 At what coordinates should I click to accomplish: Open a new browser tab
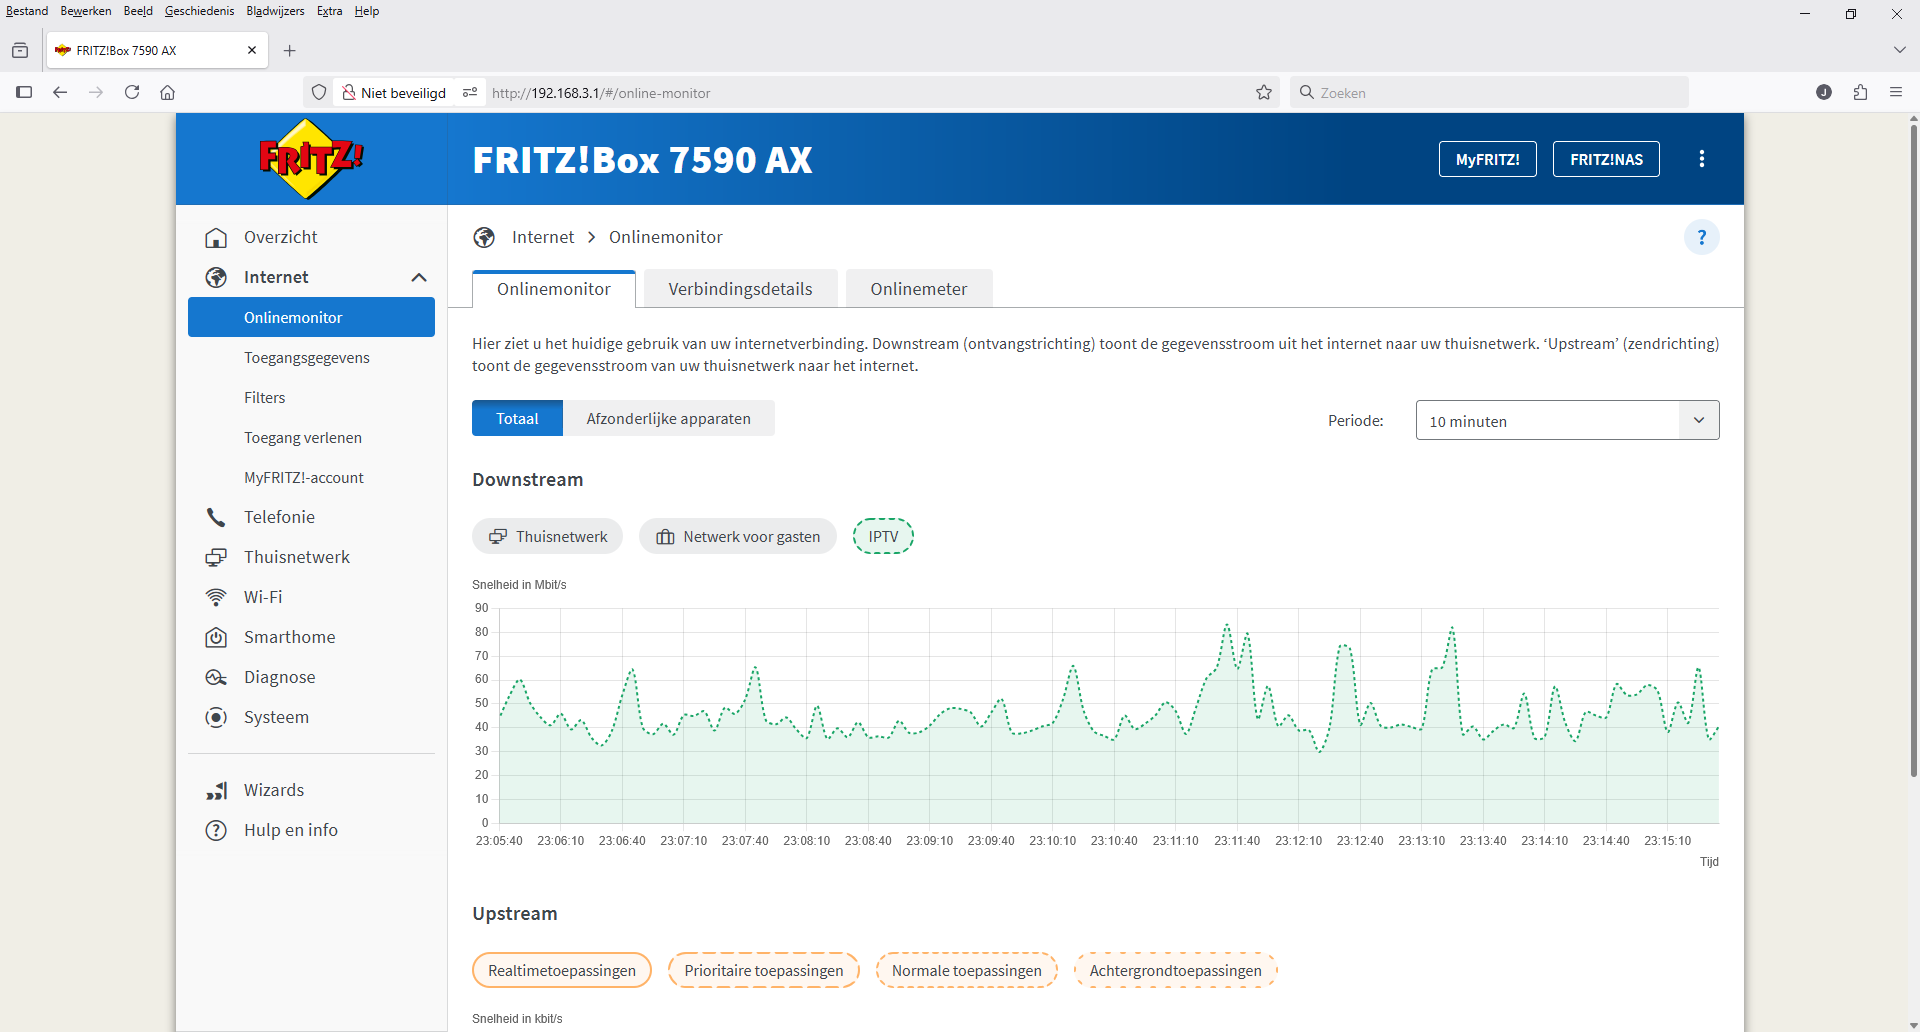tap(290, 50)
